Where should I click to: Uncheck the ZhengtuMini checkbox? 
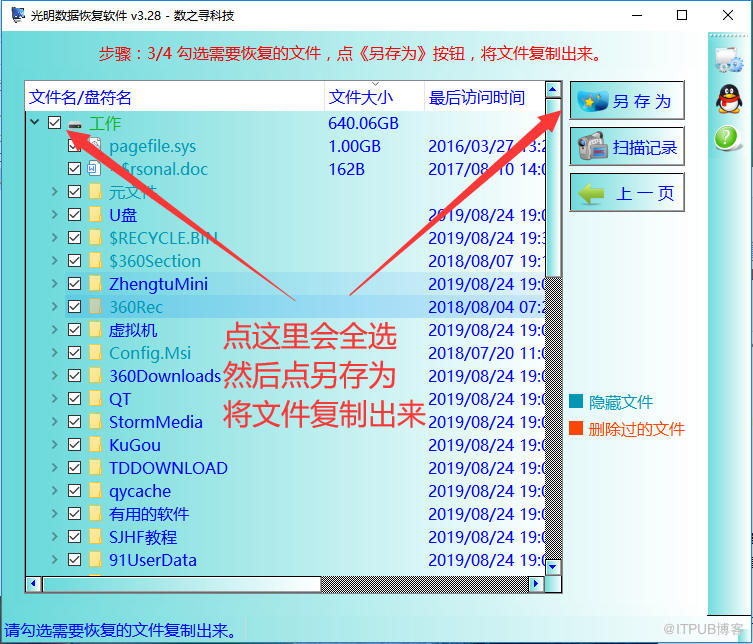(74, 283)
